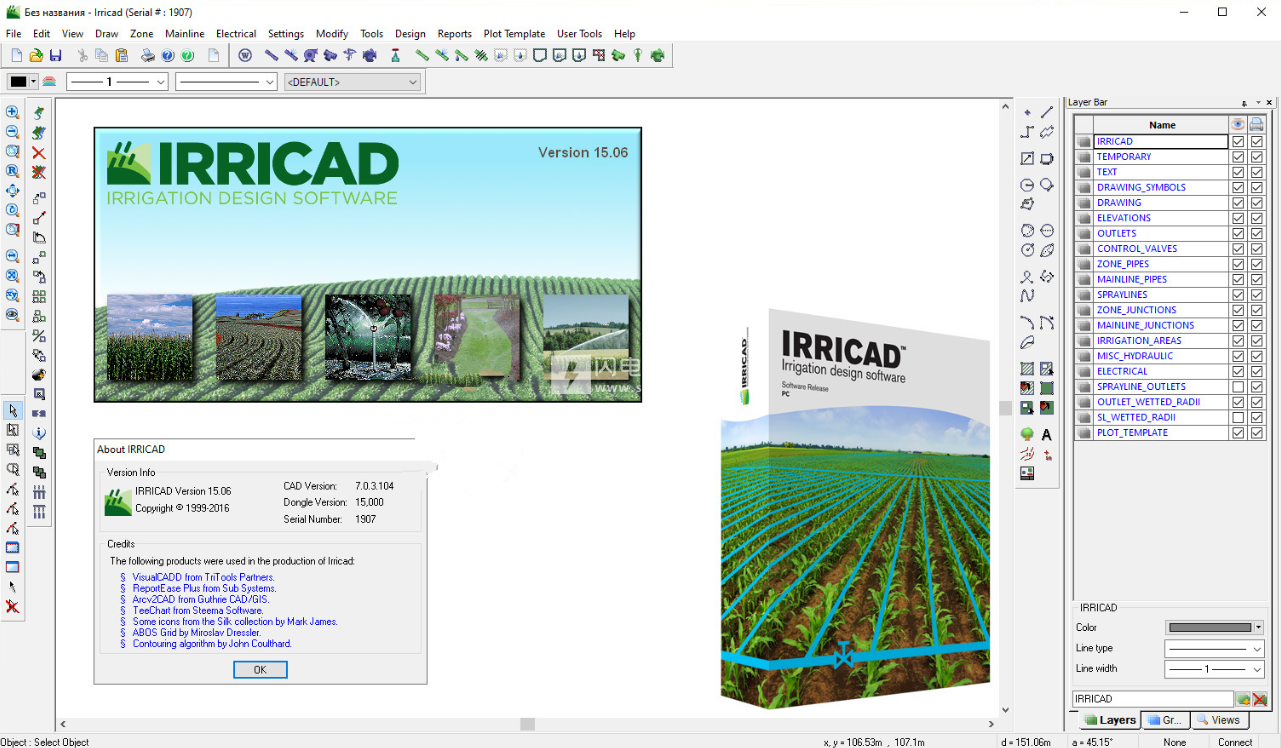Select the Hatch fill tool
Screen dimensions: 1281x748
click(1027, 369)
